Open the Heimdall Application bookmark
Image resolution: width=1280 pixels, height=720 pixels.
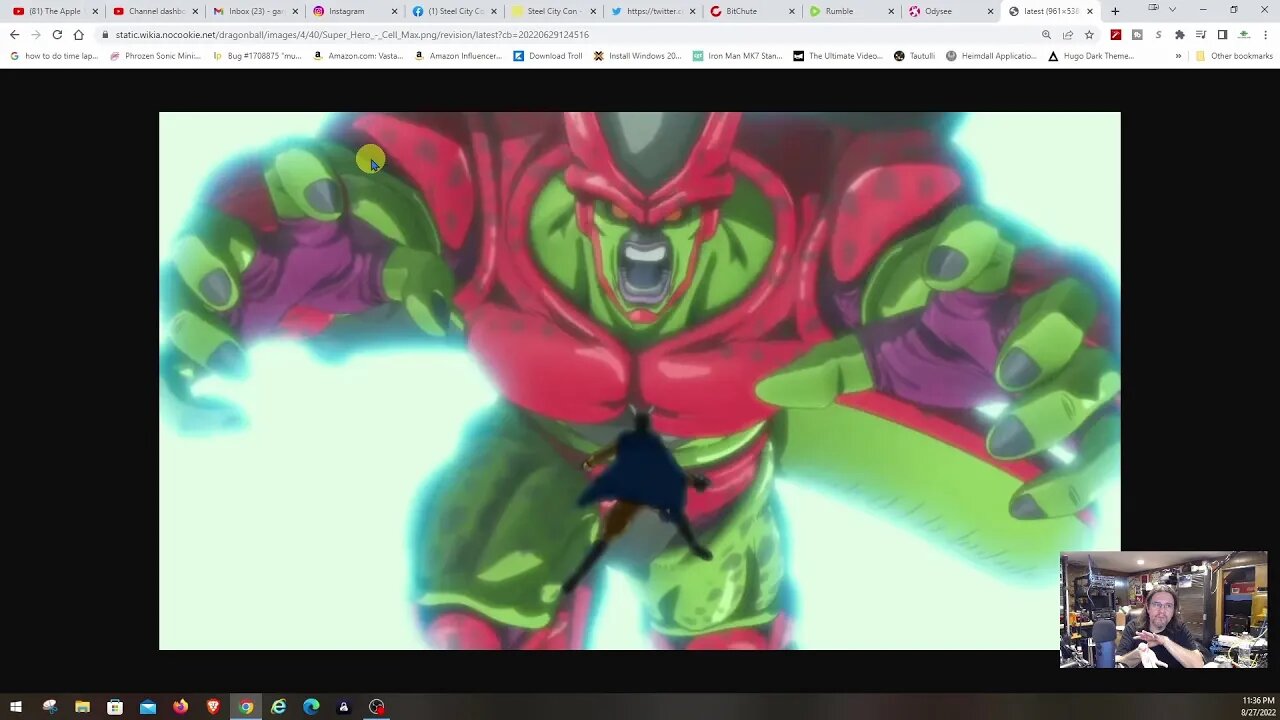(x=991, y=56)
